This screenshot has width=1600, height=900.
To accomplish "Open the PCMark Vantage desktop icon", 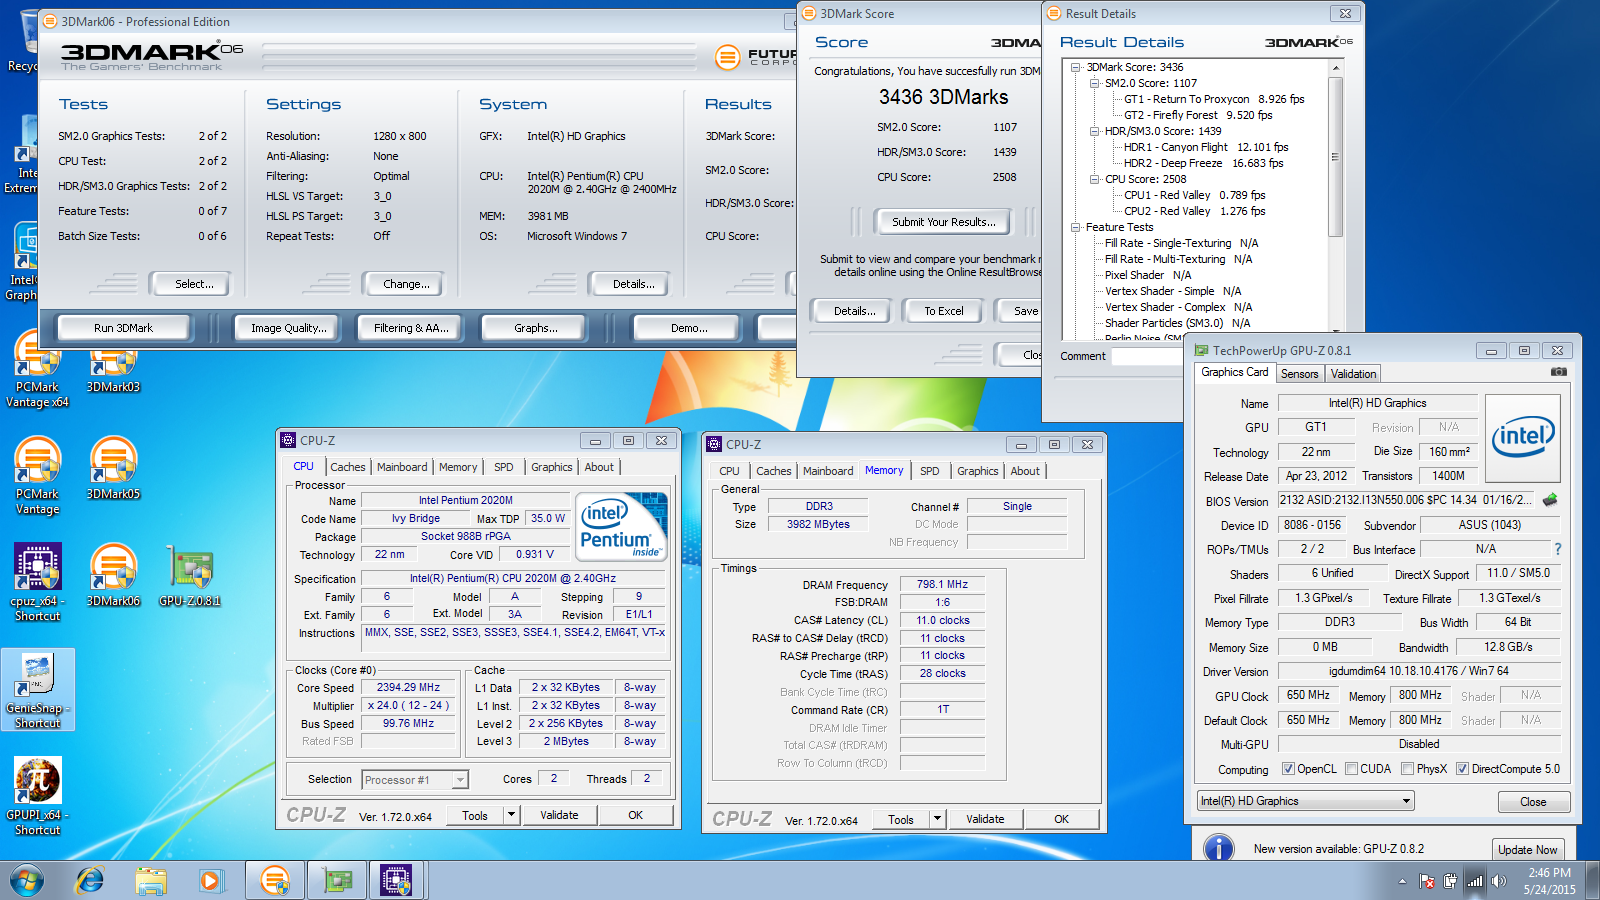I will pos(37,476).
